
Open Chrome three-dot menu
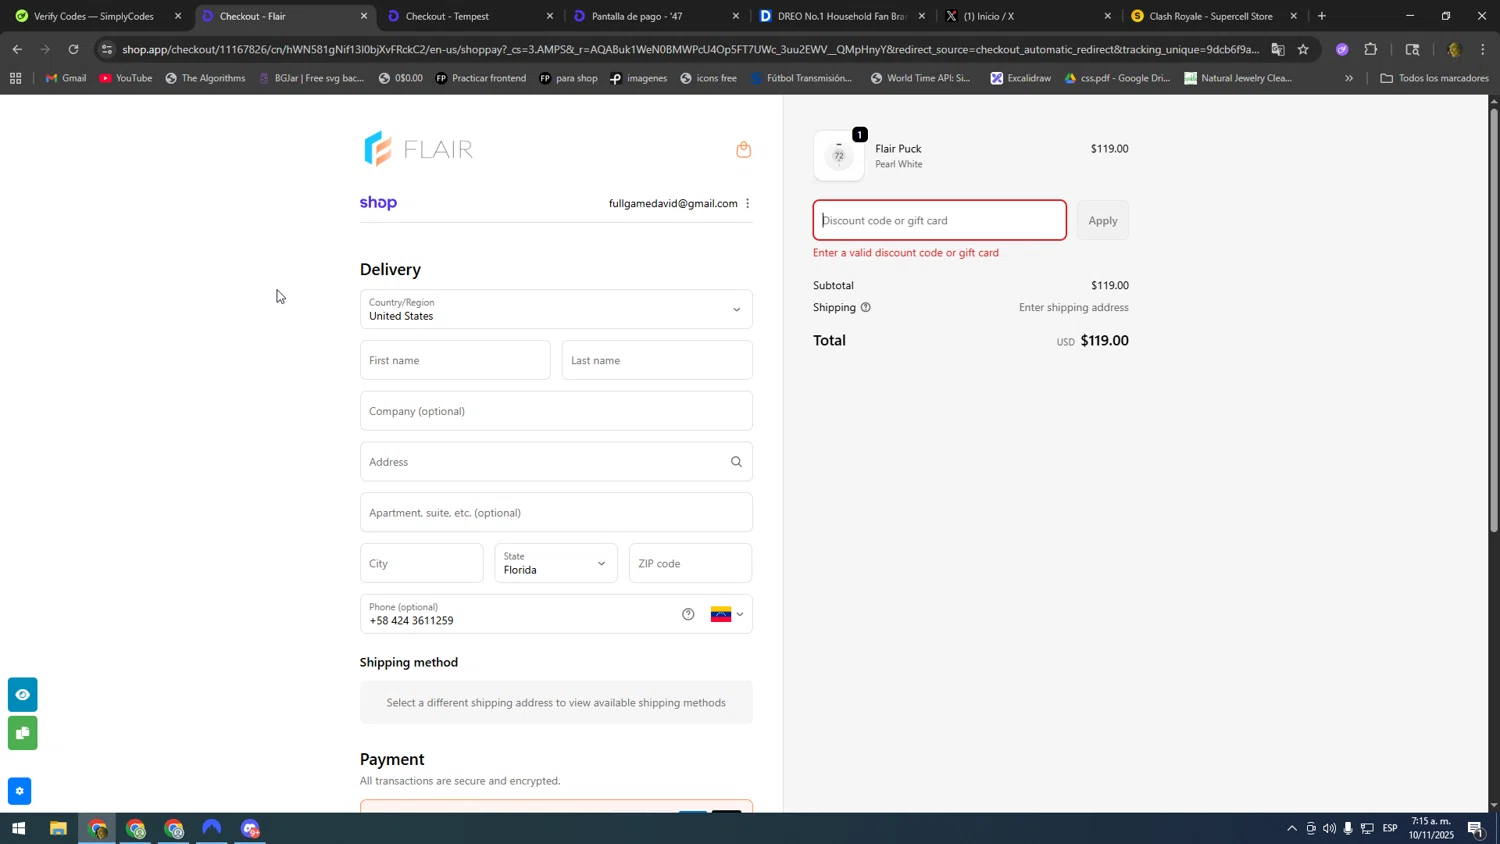[x=1483, y=49]
